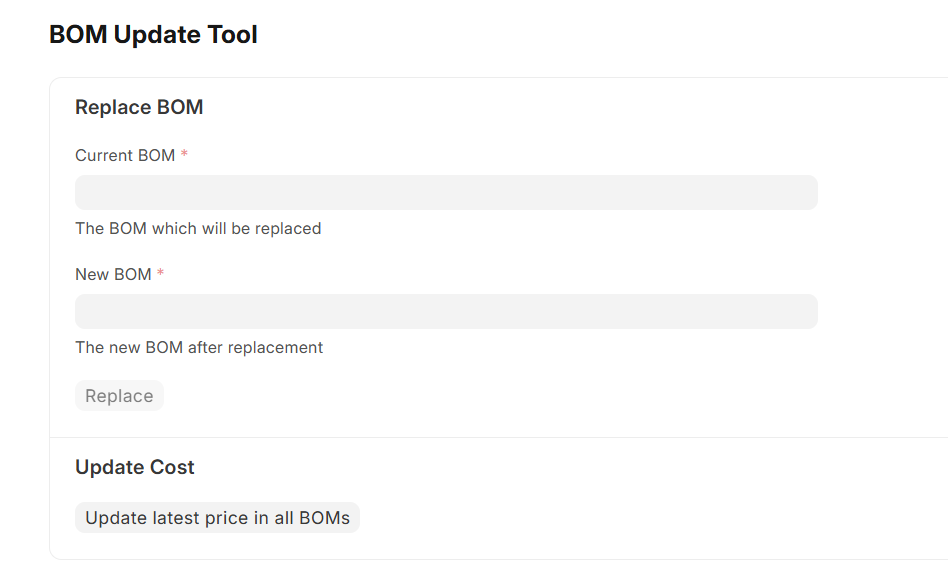Click the New BOM field label

point(113,274)
